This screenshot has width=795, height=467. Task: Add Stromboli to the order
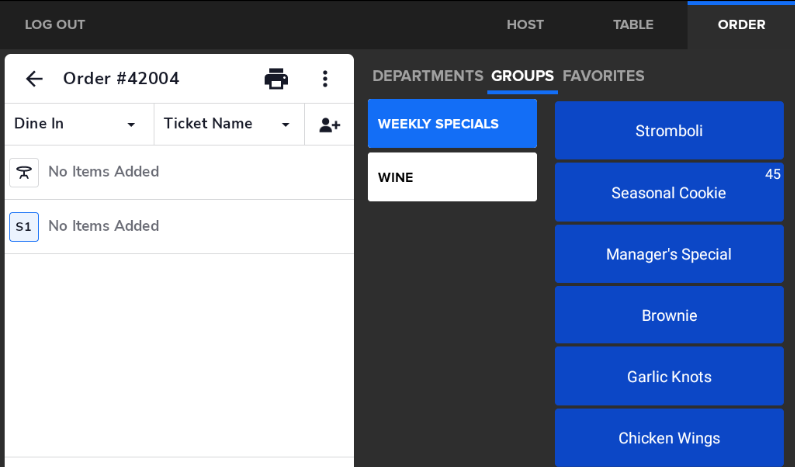point(669,131)
